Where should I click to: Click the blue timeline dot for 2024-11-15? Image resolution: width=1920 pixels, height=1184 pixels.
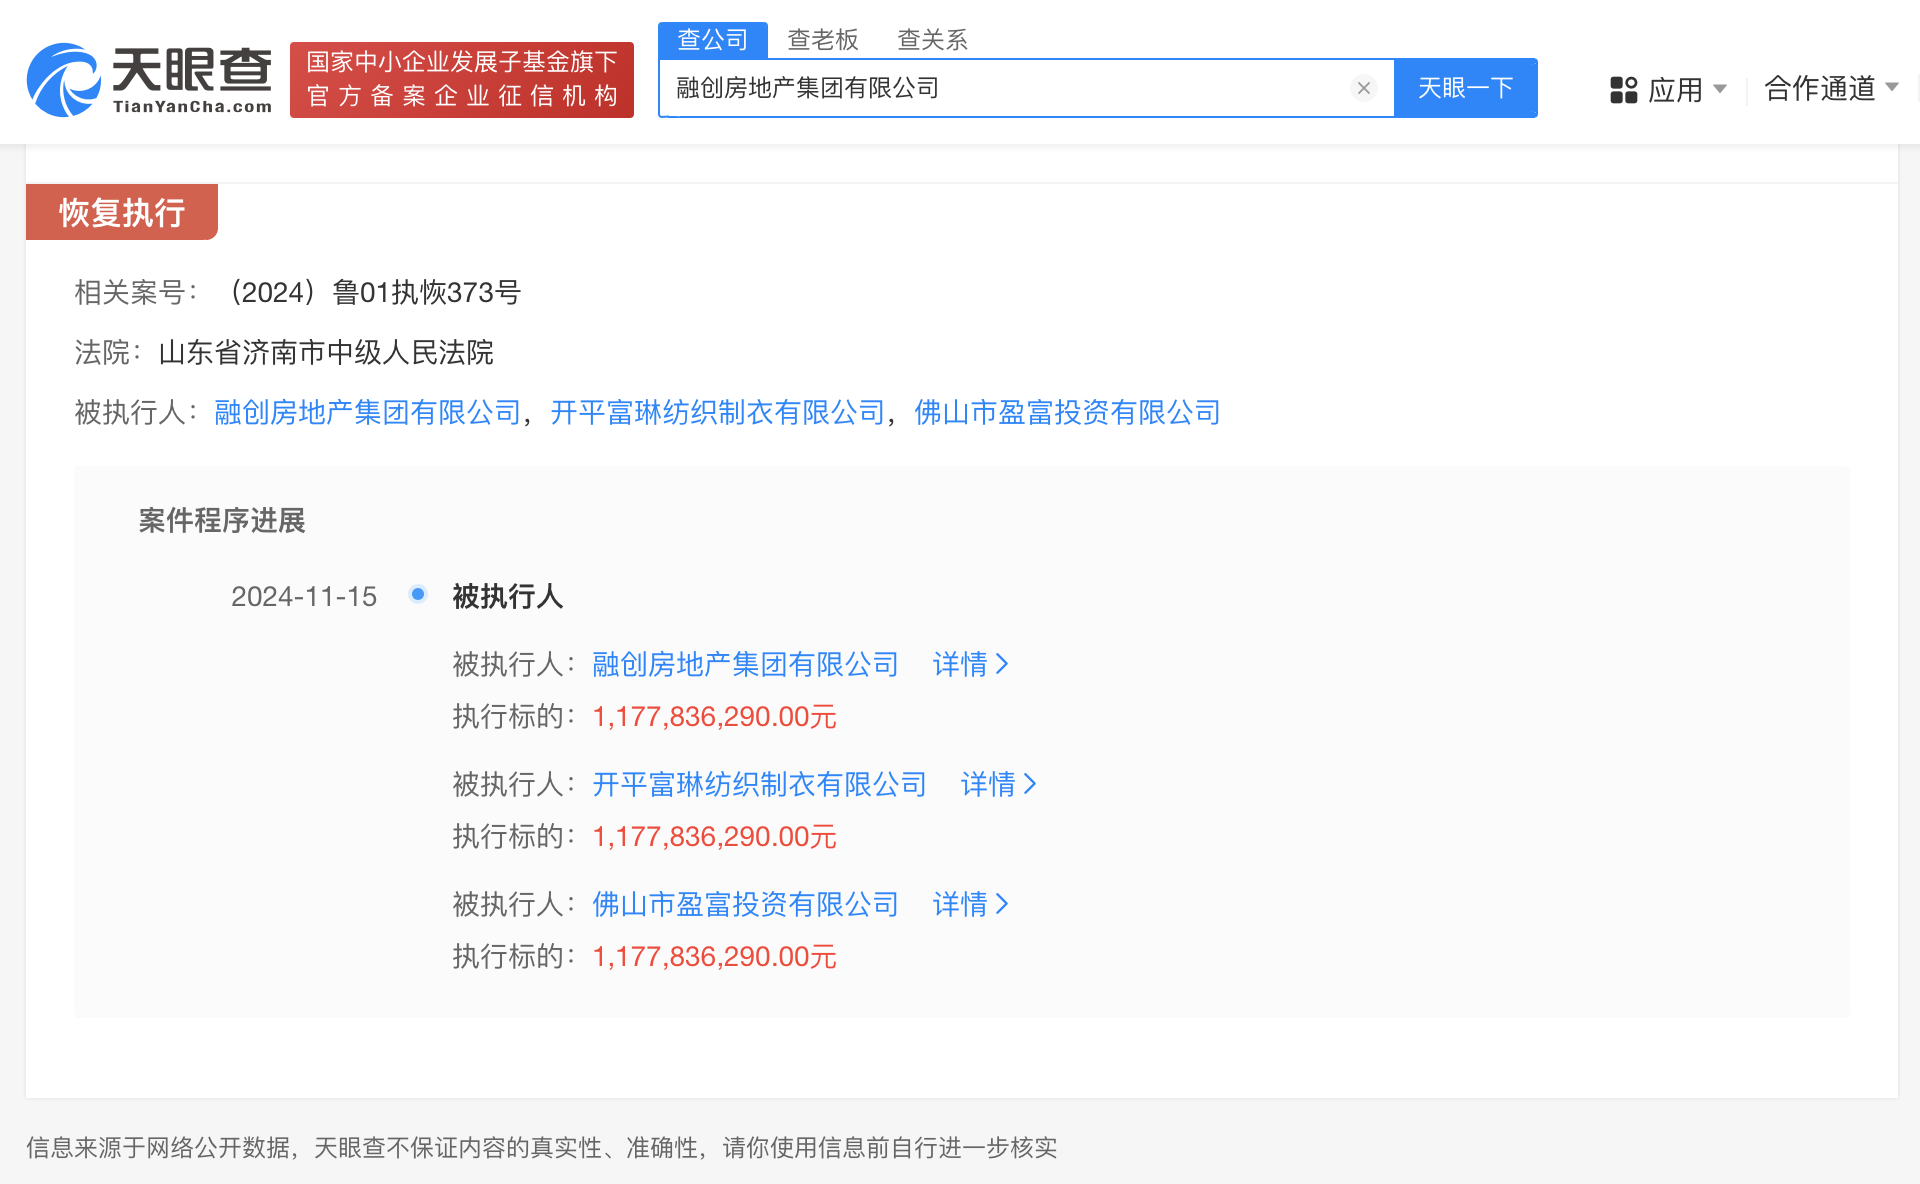pyautogui.click(x=418, y=595)
